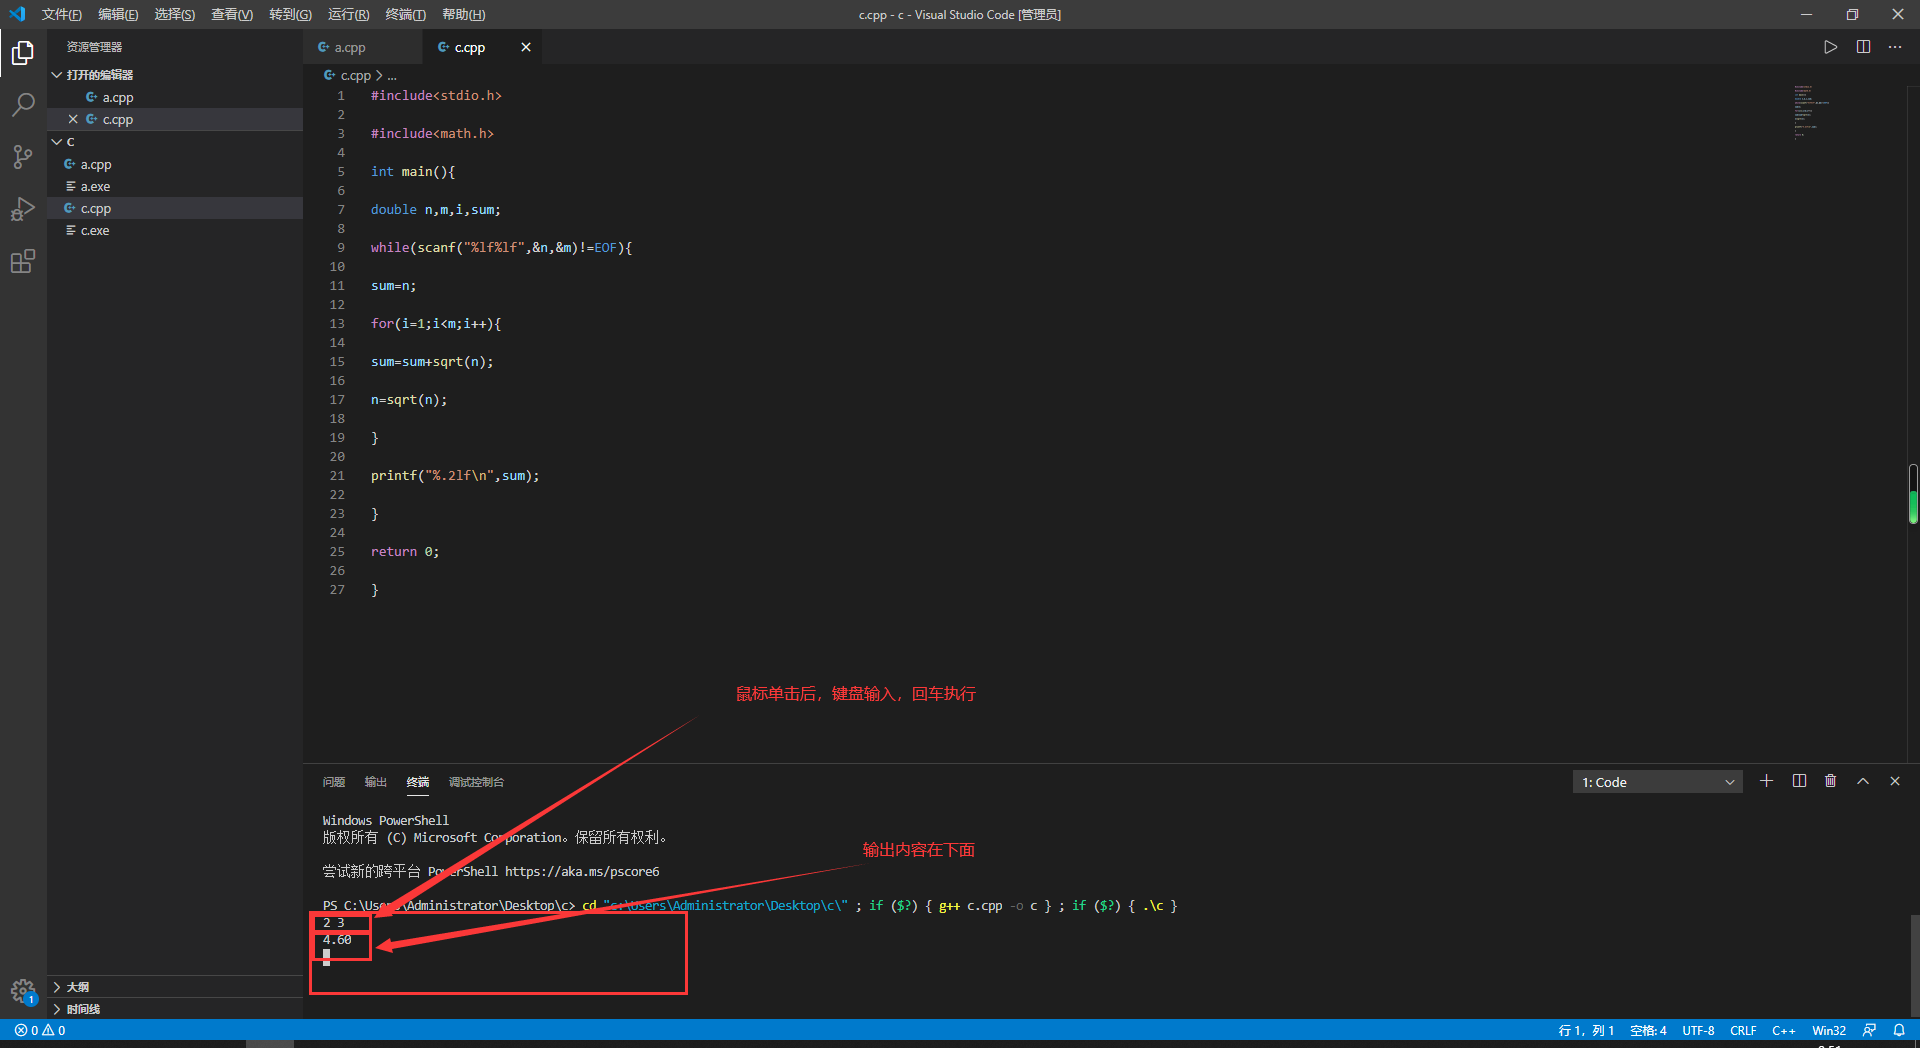This screenshot has width=1920, height=1048.
Task: Switch to the Debug Console tab
Action: tap(476, 782)
